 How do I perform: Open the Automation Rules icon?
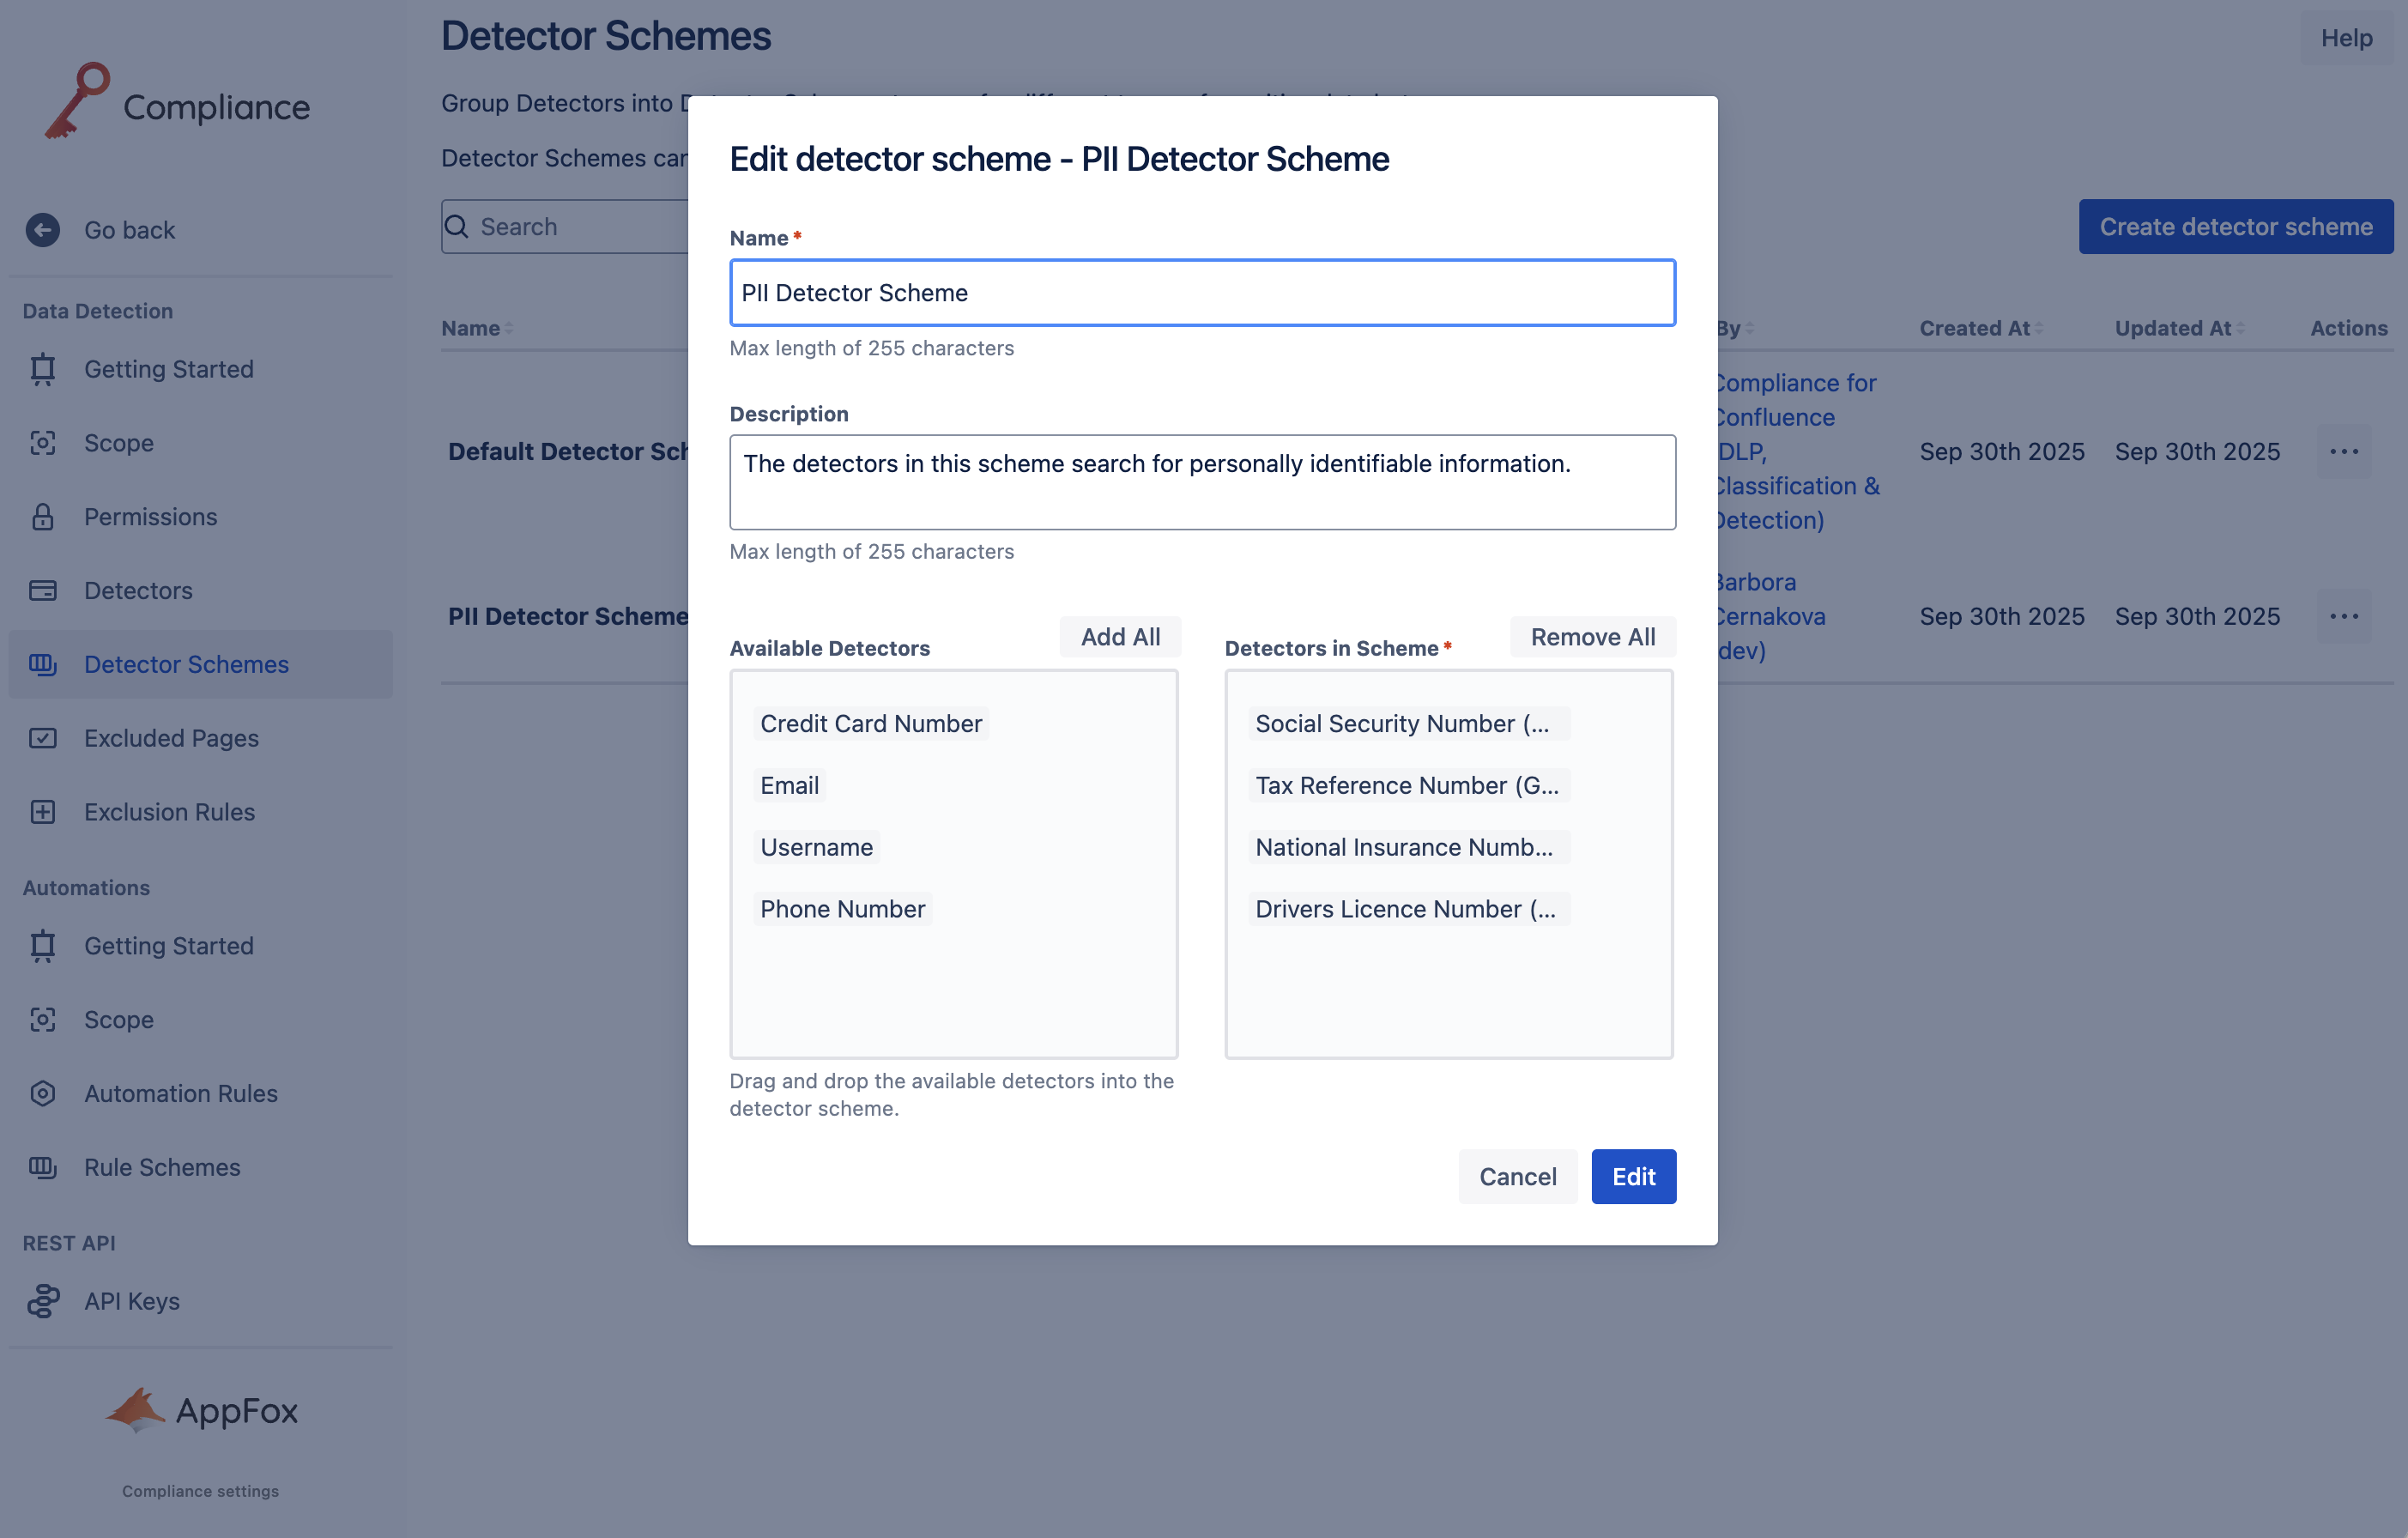(42, 1093)
